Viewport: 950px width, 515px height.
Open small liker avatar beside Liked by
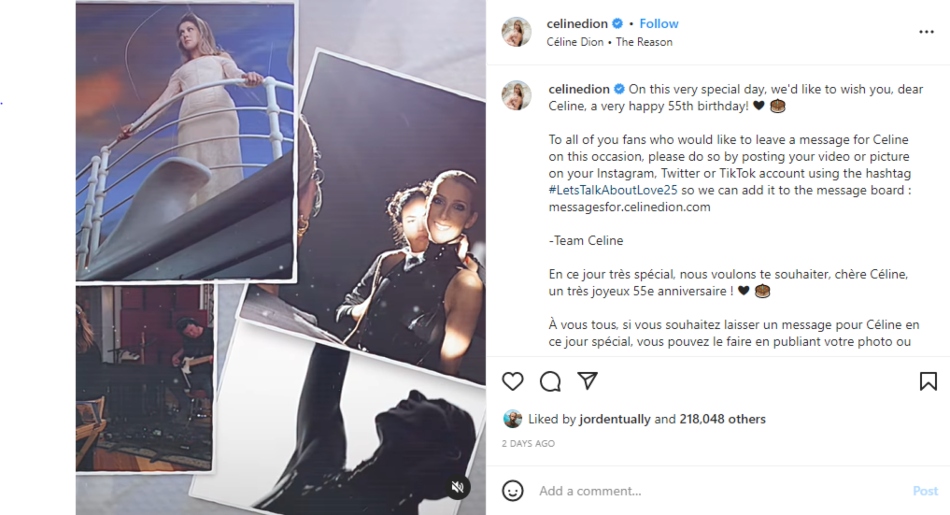coord(513,419)
